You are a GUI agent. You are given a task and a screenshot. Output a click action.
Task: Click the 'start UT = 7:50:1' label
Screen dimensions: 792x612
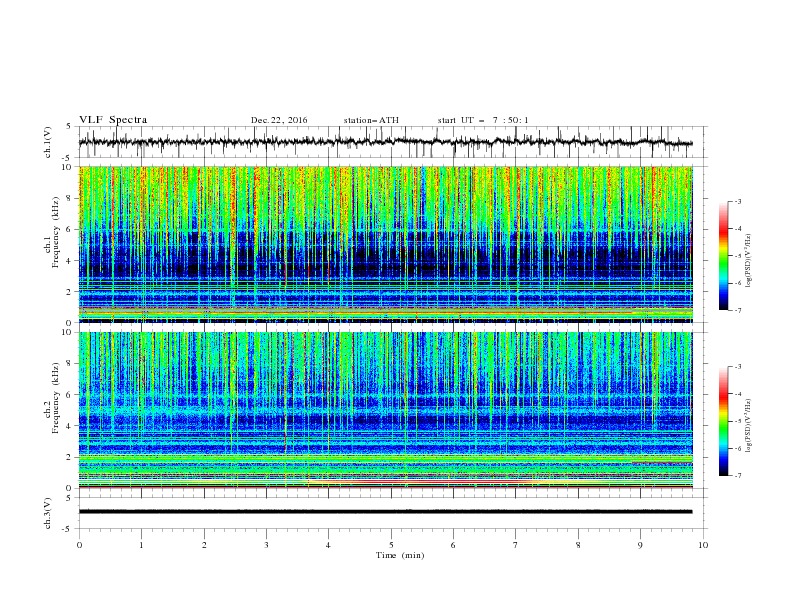pos(483,120)
